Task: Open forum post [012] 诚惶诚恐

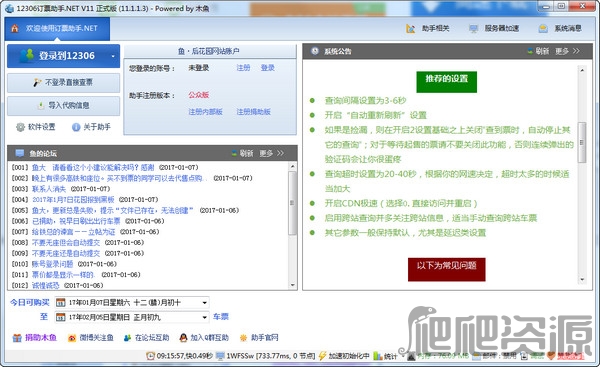Action: click(46, 285)
